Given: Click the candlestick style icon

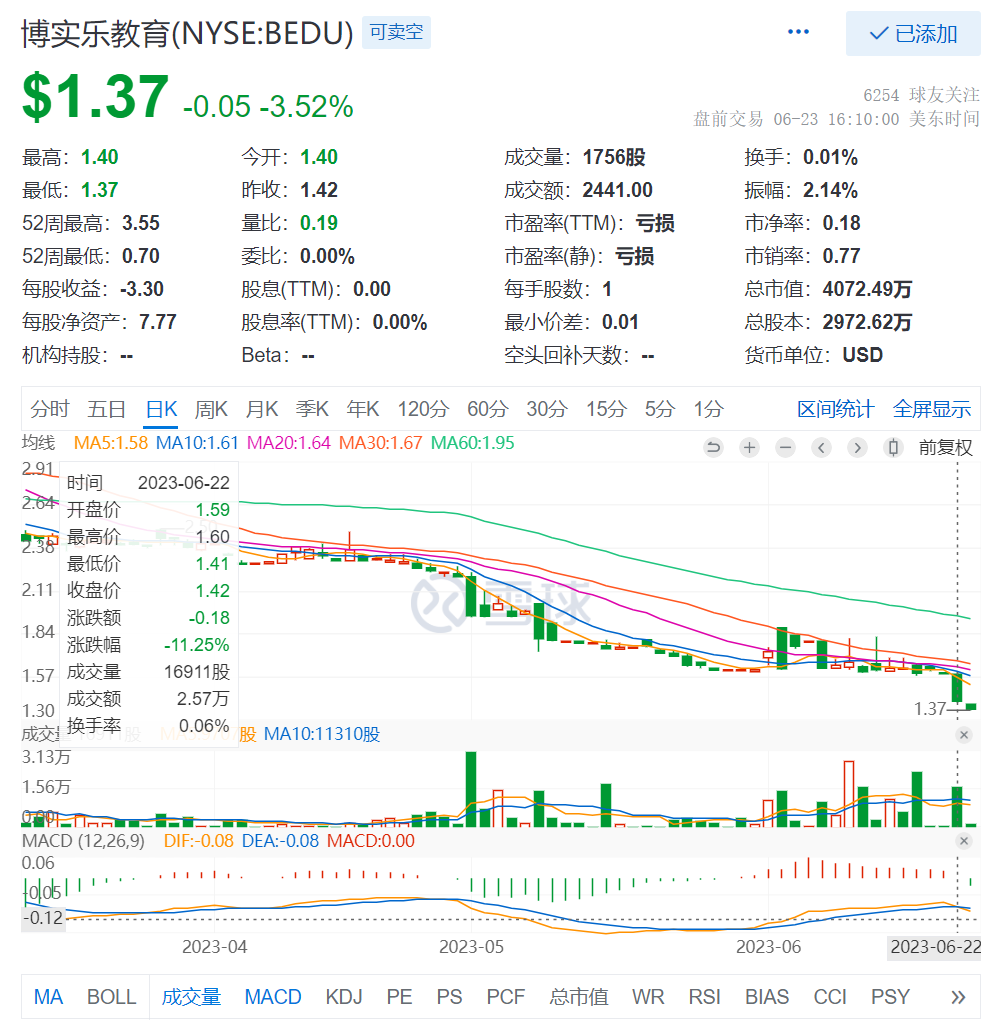Looking at the screenshot, I should (893, 447).
